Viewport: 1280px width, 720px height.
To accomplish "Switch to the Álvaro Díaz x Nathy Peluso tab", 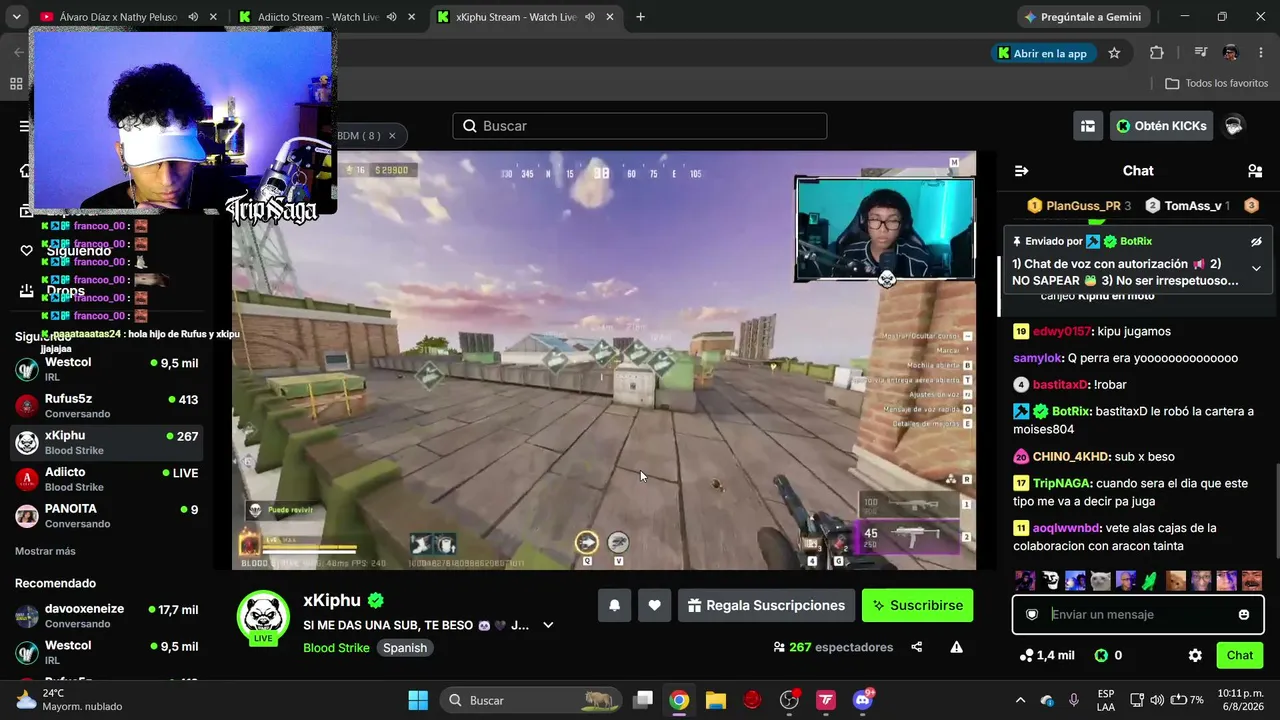I will [118, 17].
